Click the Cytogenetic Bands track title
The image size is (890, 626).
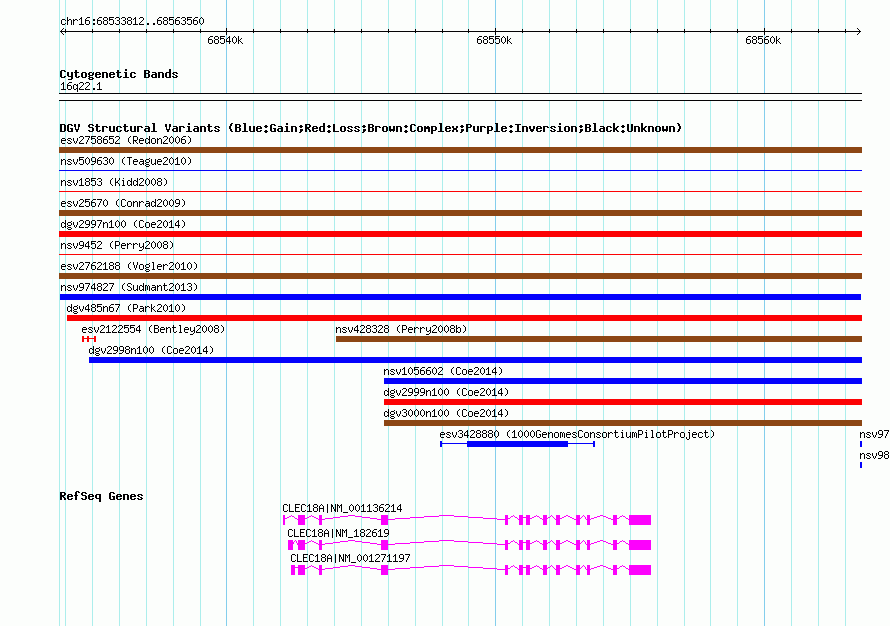(119, 74)
